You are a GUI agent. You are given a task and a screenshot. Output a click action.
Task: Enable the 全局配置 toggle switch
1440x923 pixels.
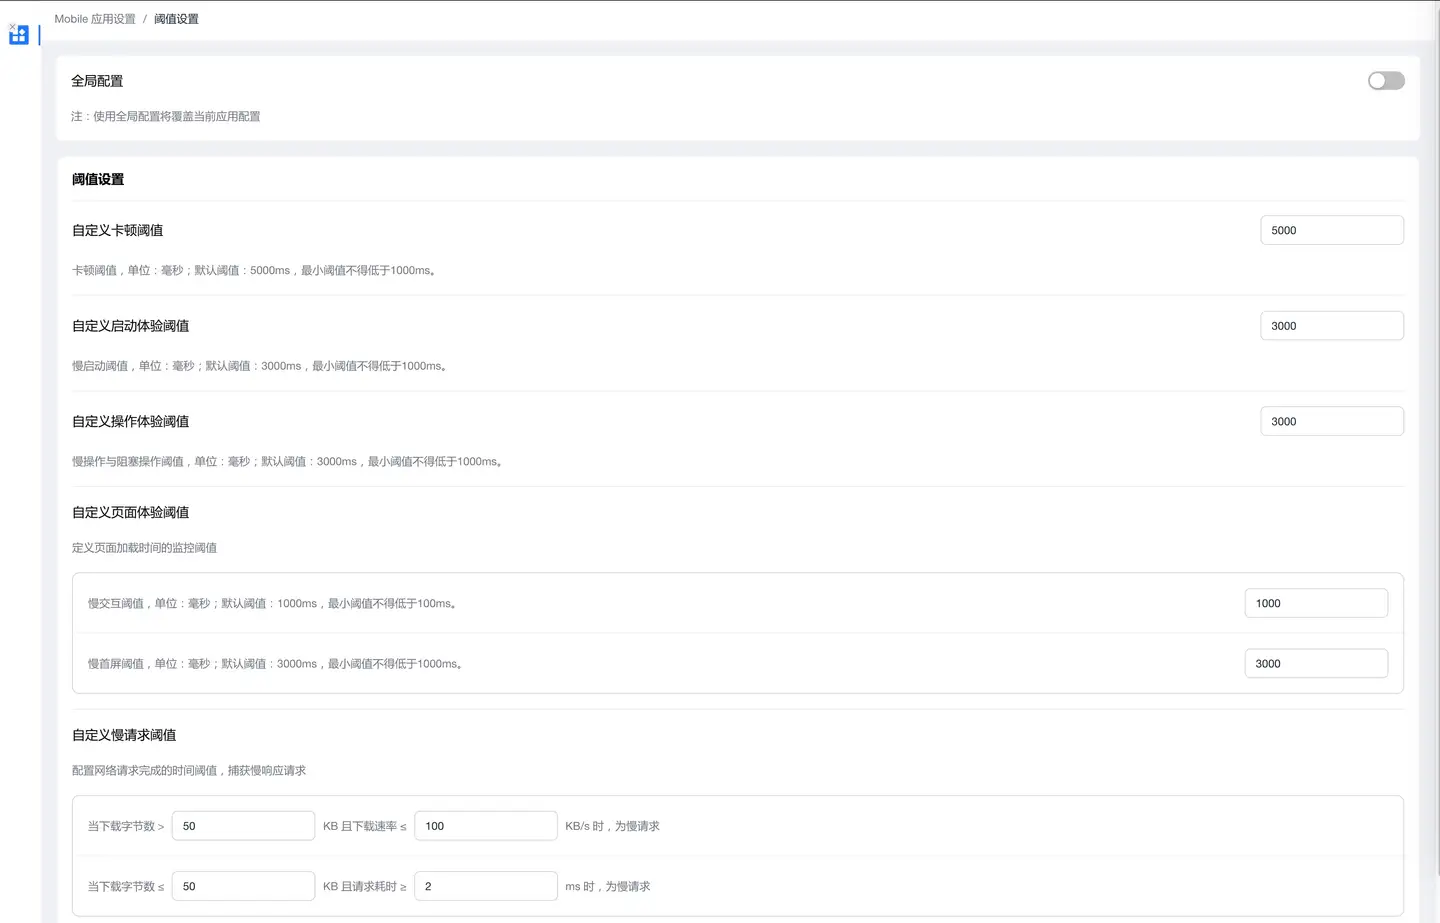tap(1385, 81)
